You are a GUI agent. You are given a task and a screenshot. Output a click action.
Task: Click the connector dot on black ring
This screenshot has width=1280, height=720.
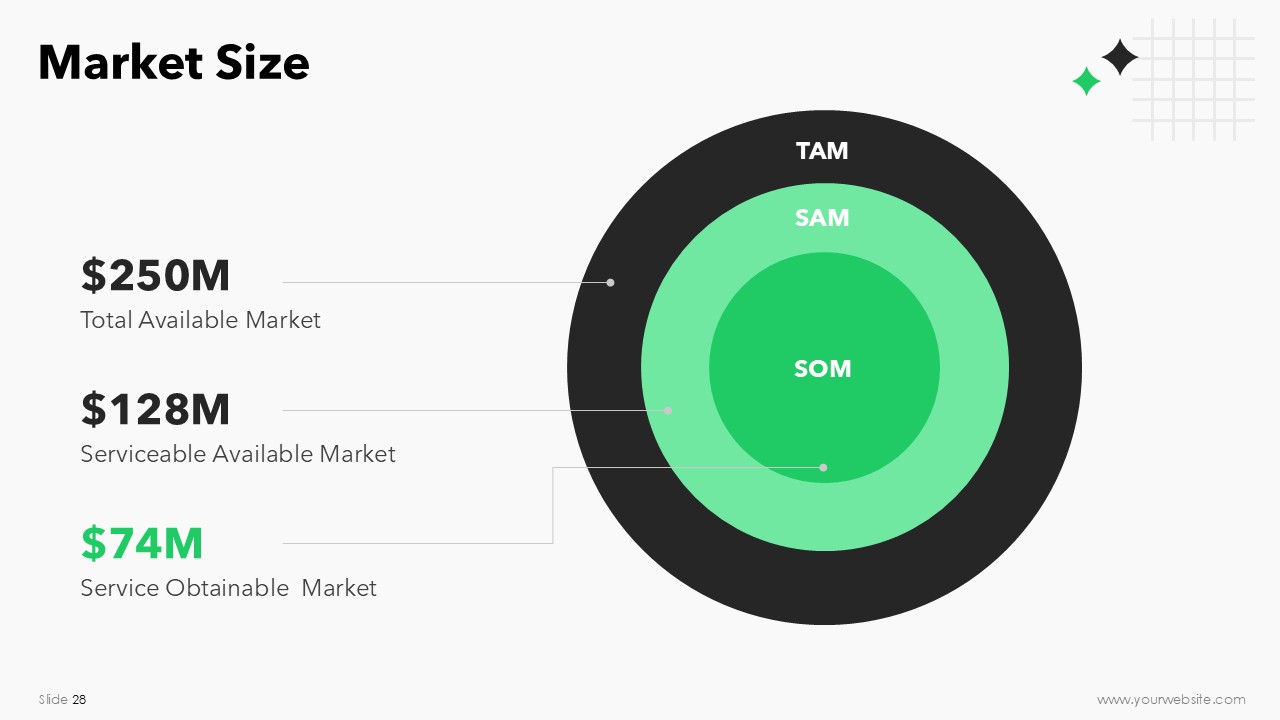click(x=610, y=283)
